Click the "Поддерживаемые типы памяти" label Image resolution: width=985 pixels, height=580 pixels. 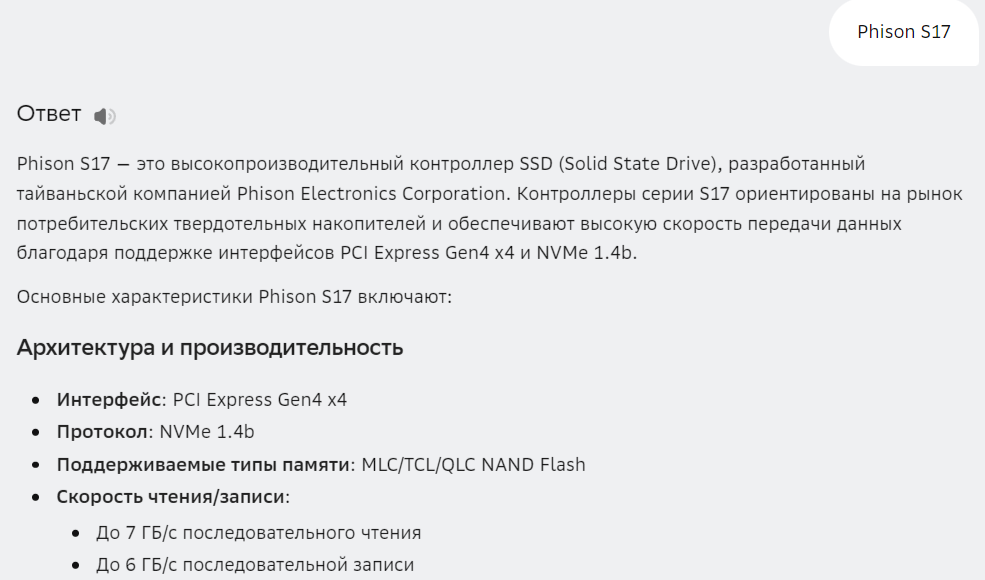point(199,464)
